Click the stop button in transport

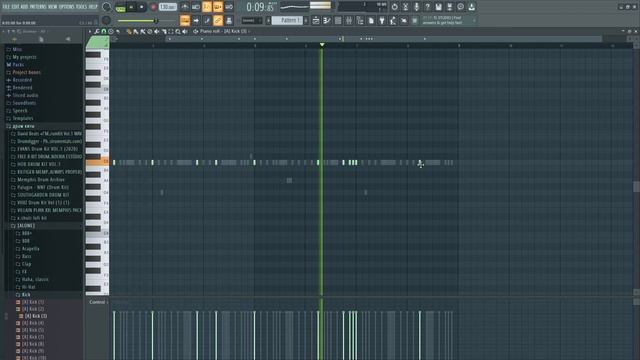tap(141, 7)
